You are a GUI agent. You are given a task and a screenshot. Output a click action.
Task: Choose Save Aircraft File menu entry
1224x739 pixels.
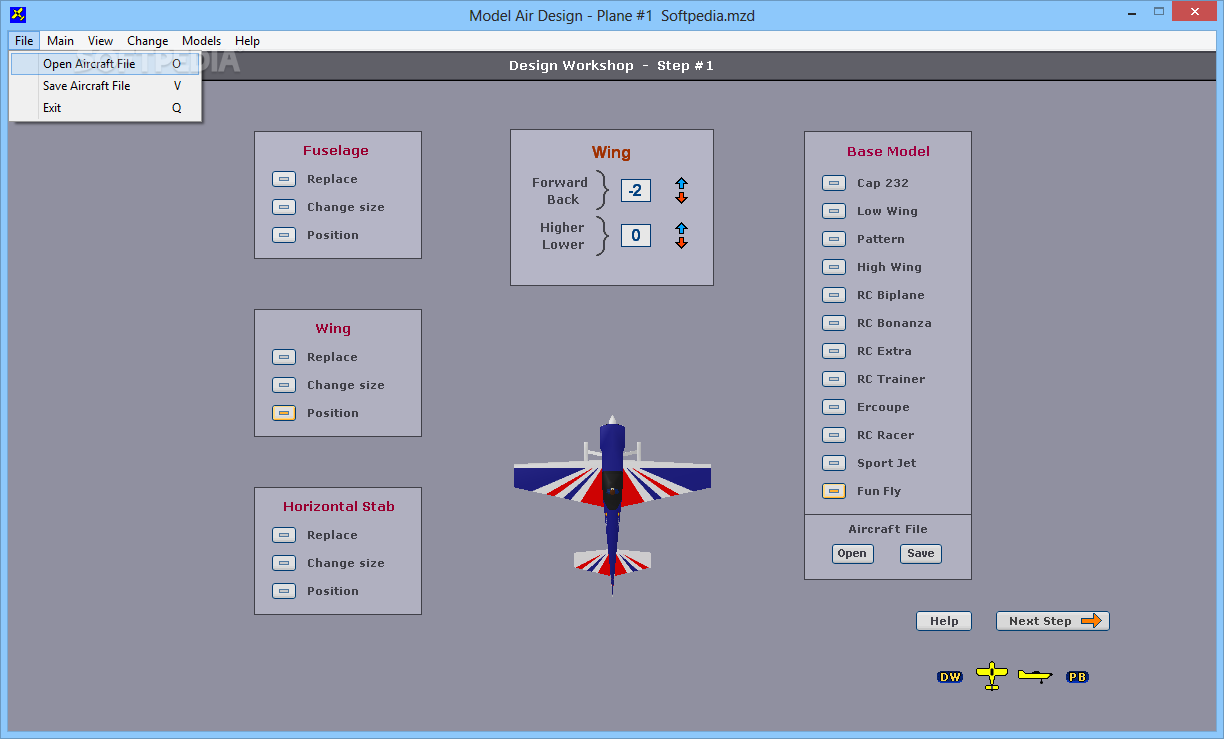pos(105,86)
